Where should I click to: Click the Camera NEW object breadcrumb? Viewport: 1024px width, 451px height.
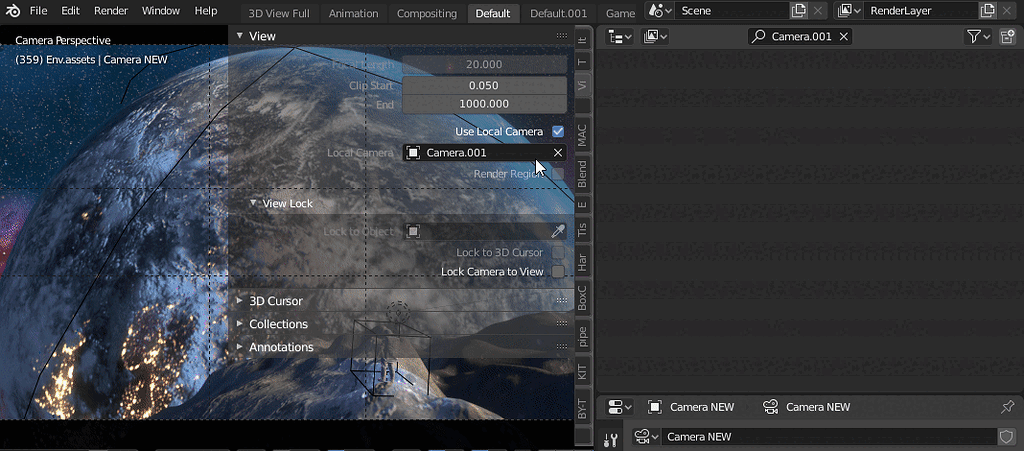[691, 407]
